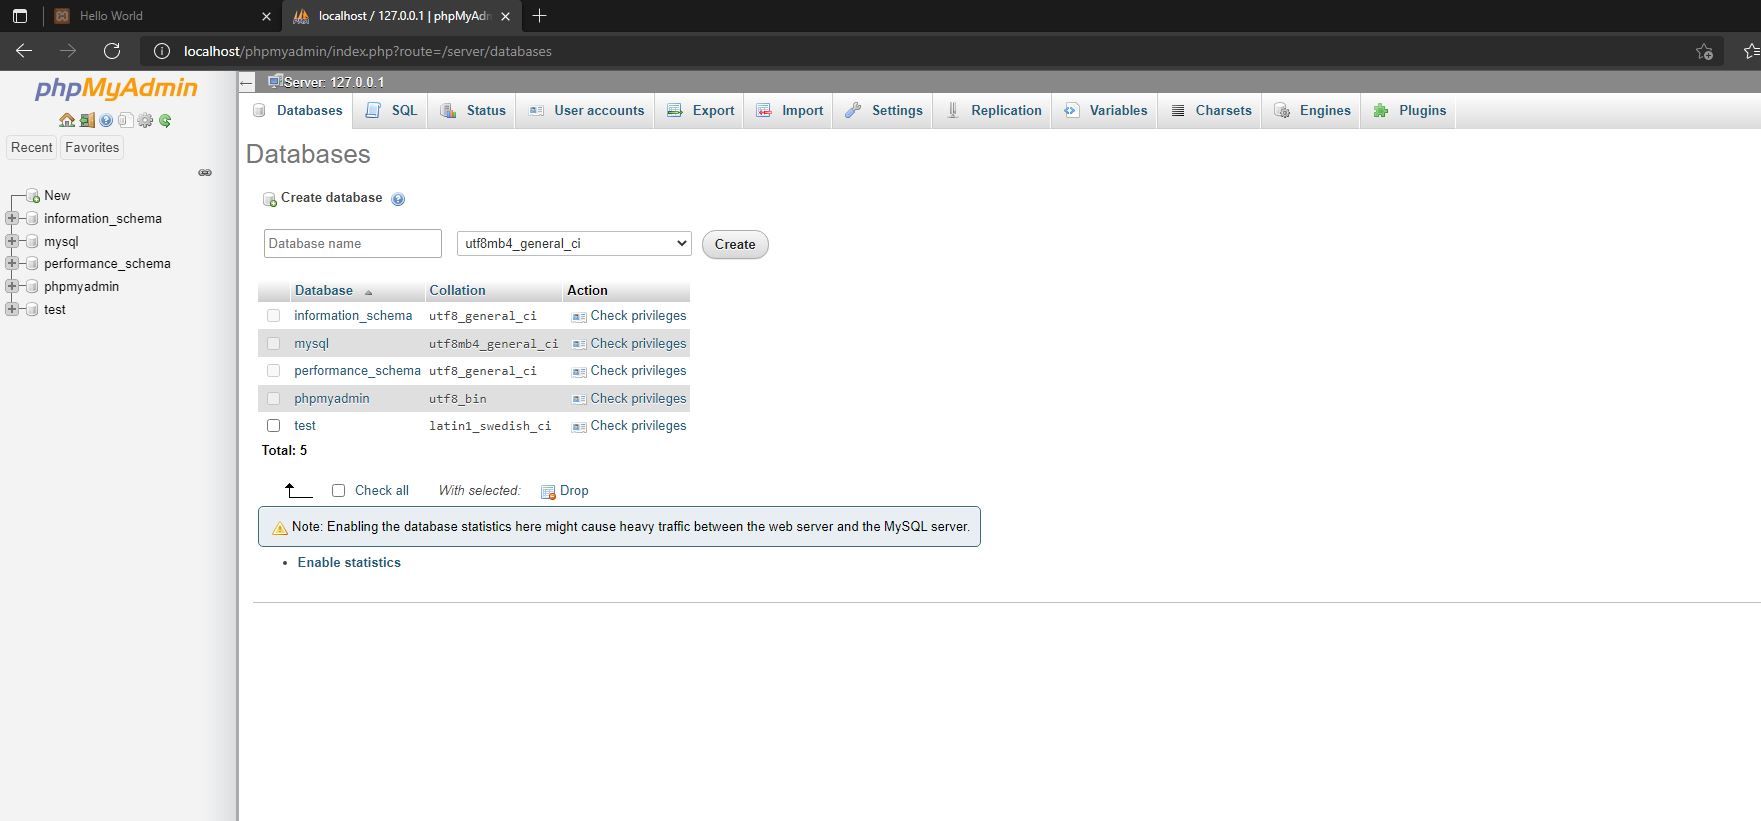Click the link with main panel chain icon
The width and height of the screenshot is (1761, 821).
click(x=205, y=173)
